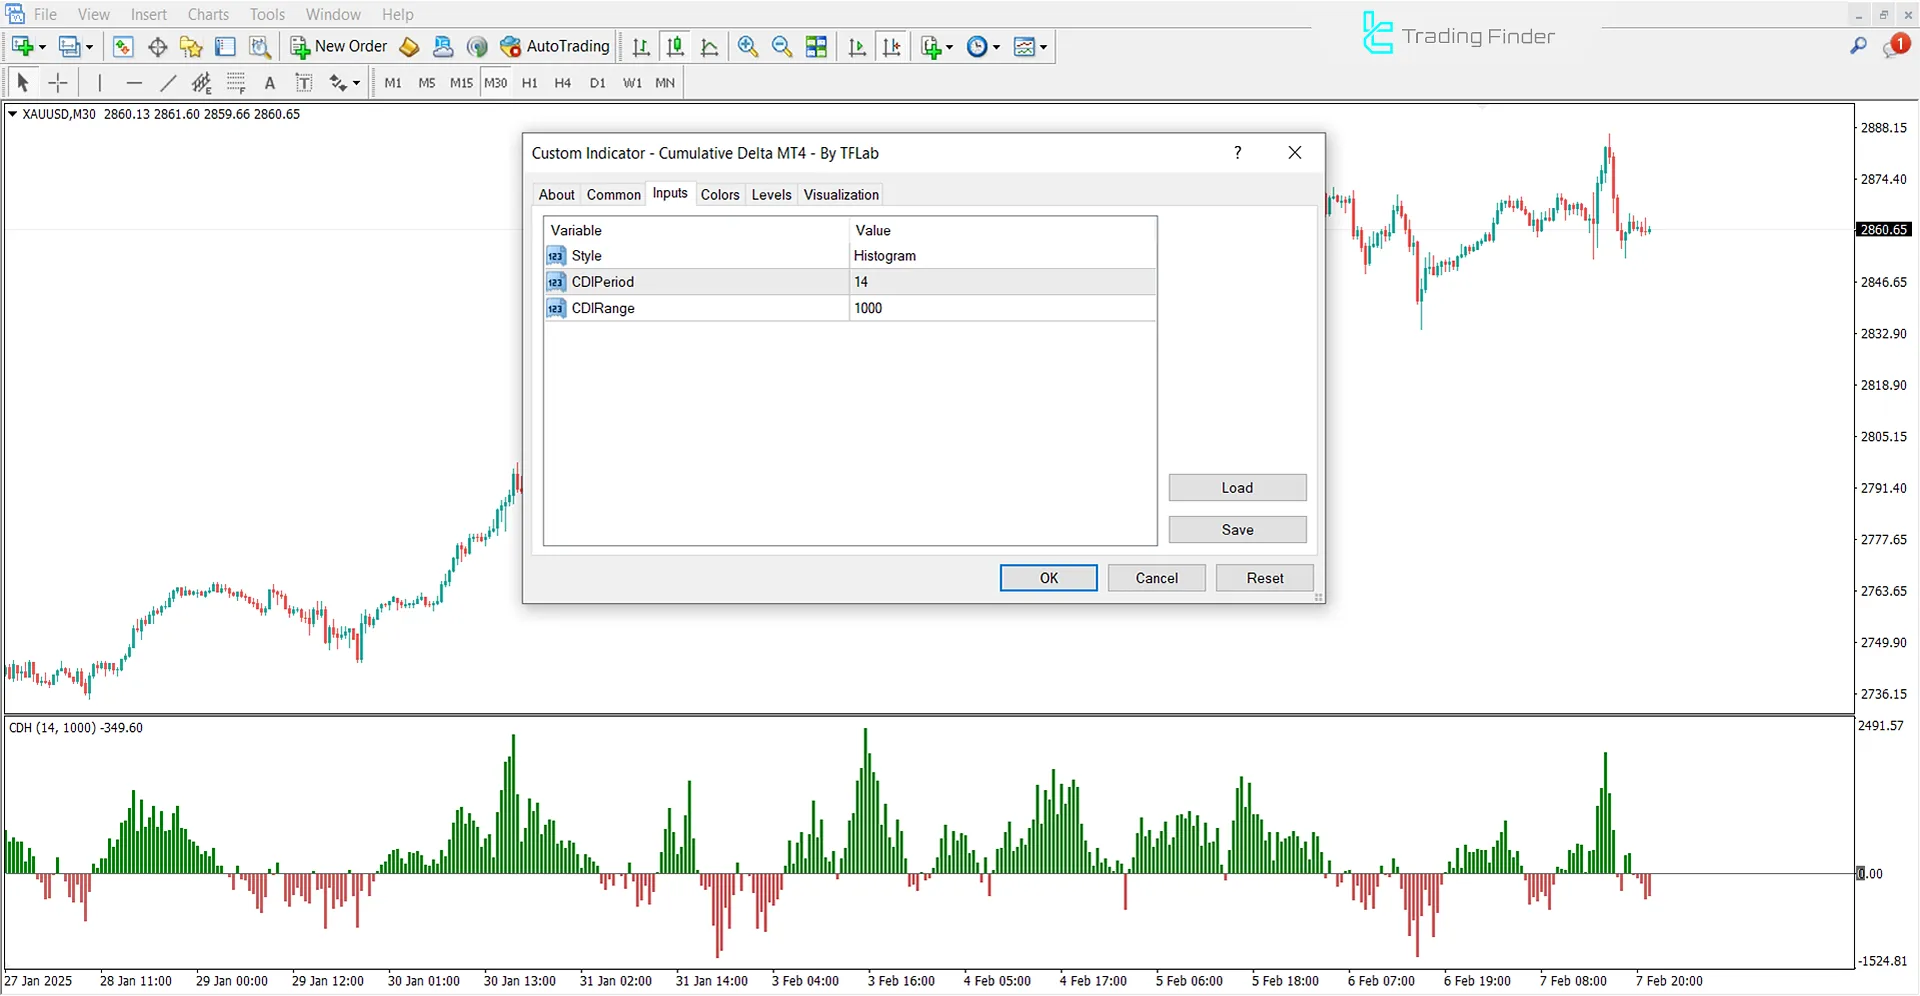The height and width of the screenshot is (996, 1920).
Task: Open the New Order window
Action: coord(338,46)
